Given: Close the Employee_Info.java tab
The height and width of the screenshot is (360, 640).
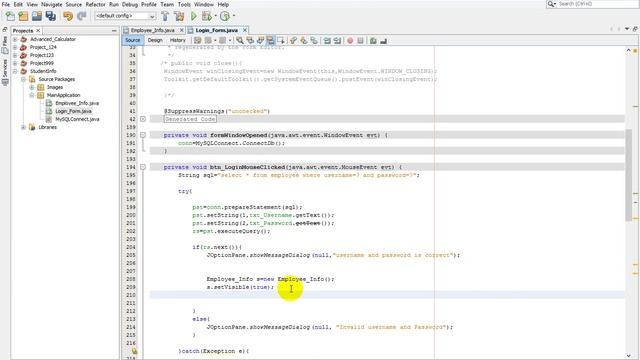Looking at the screenshot, I should coord(182,30).
